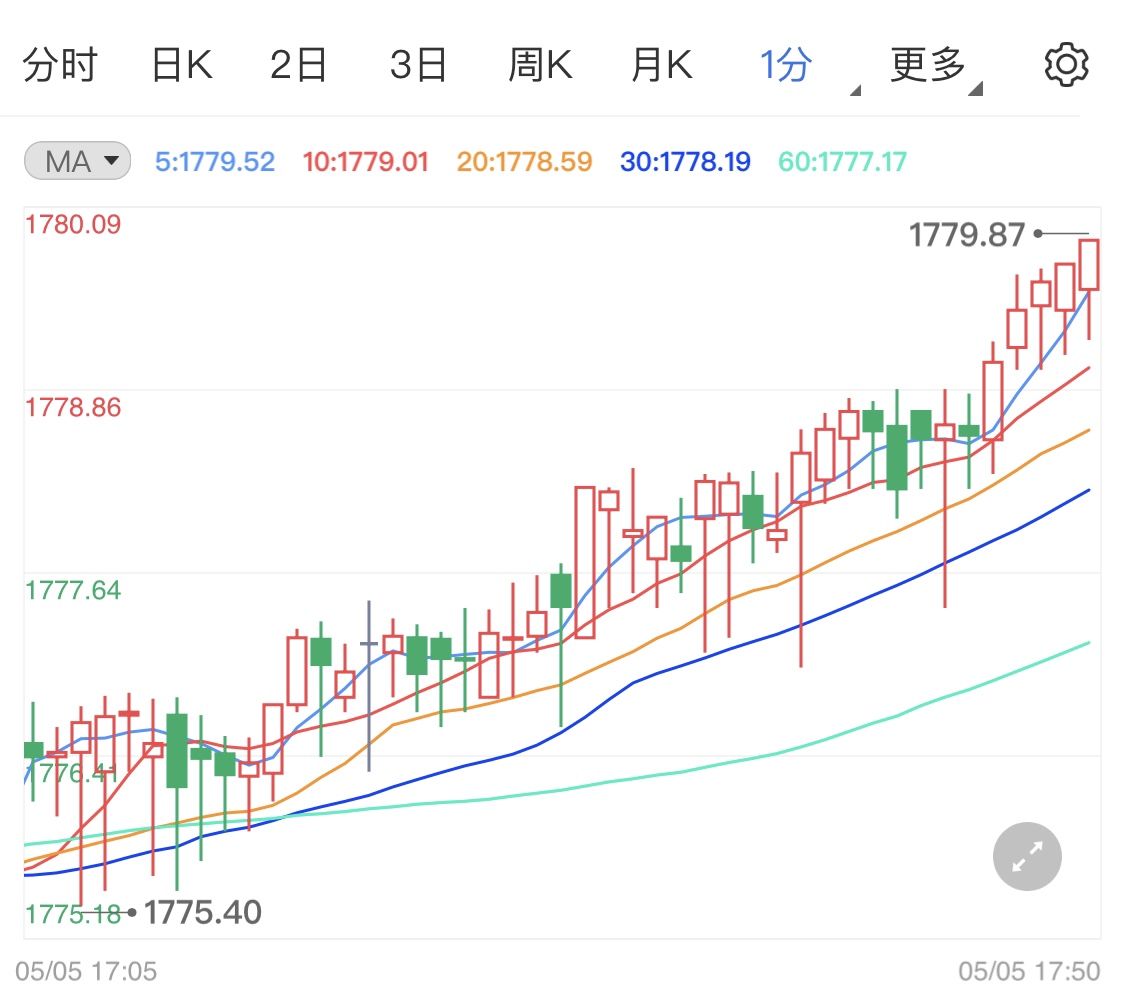
Task: Open the chart settings gear icon
Action: [x=1066, y=65]
